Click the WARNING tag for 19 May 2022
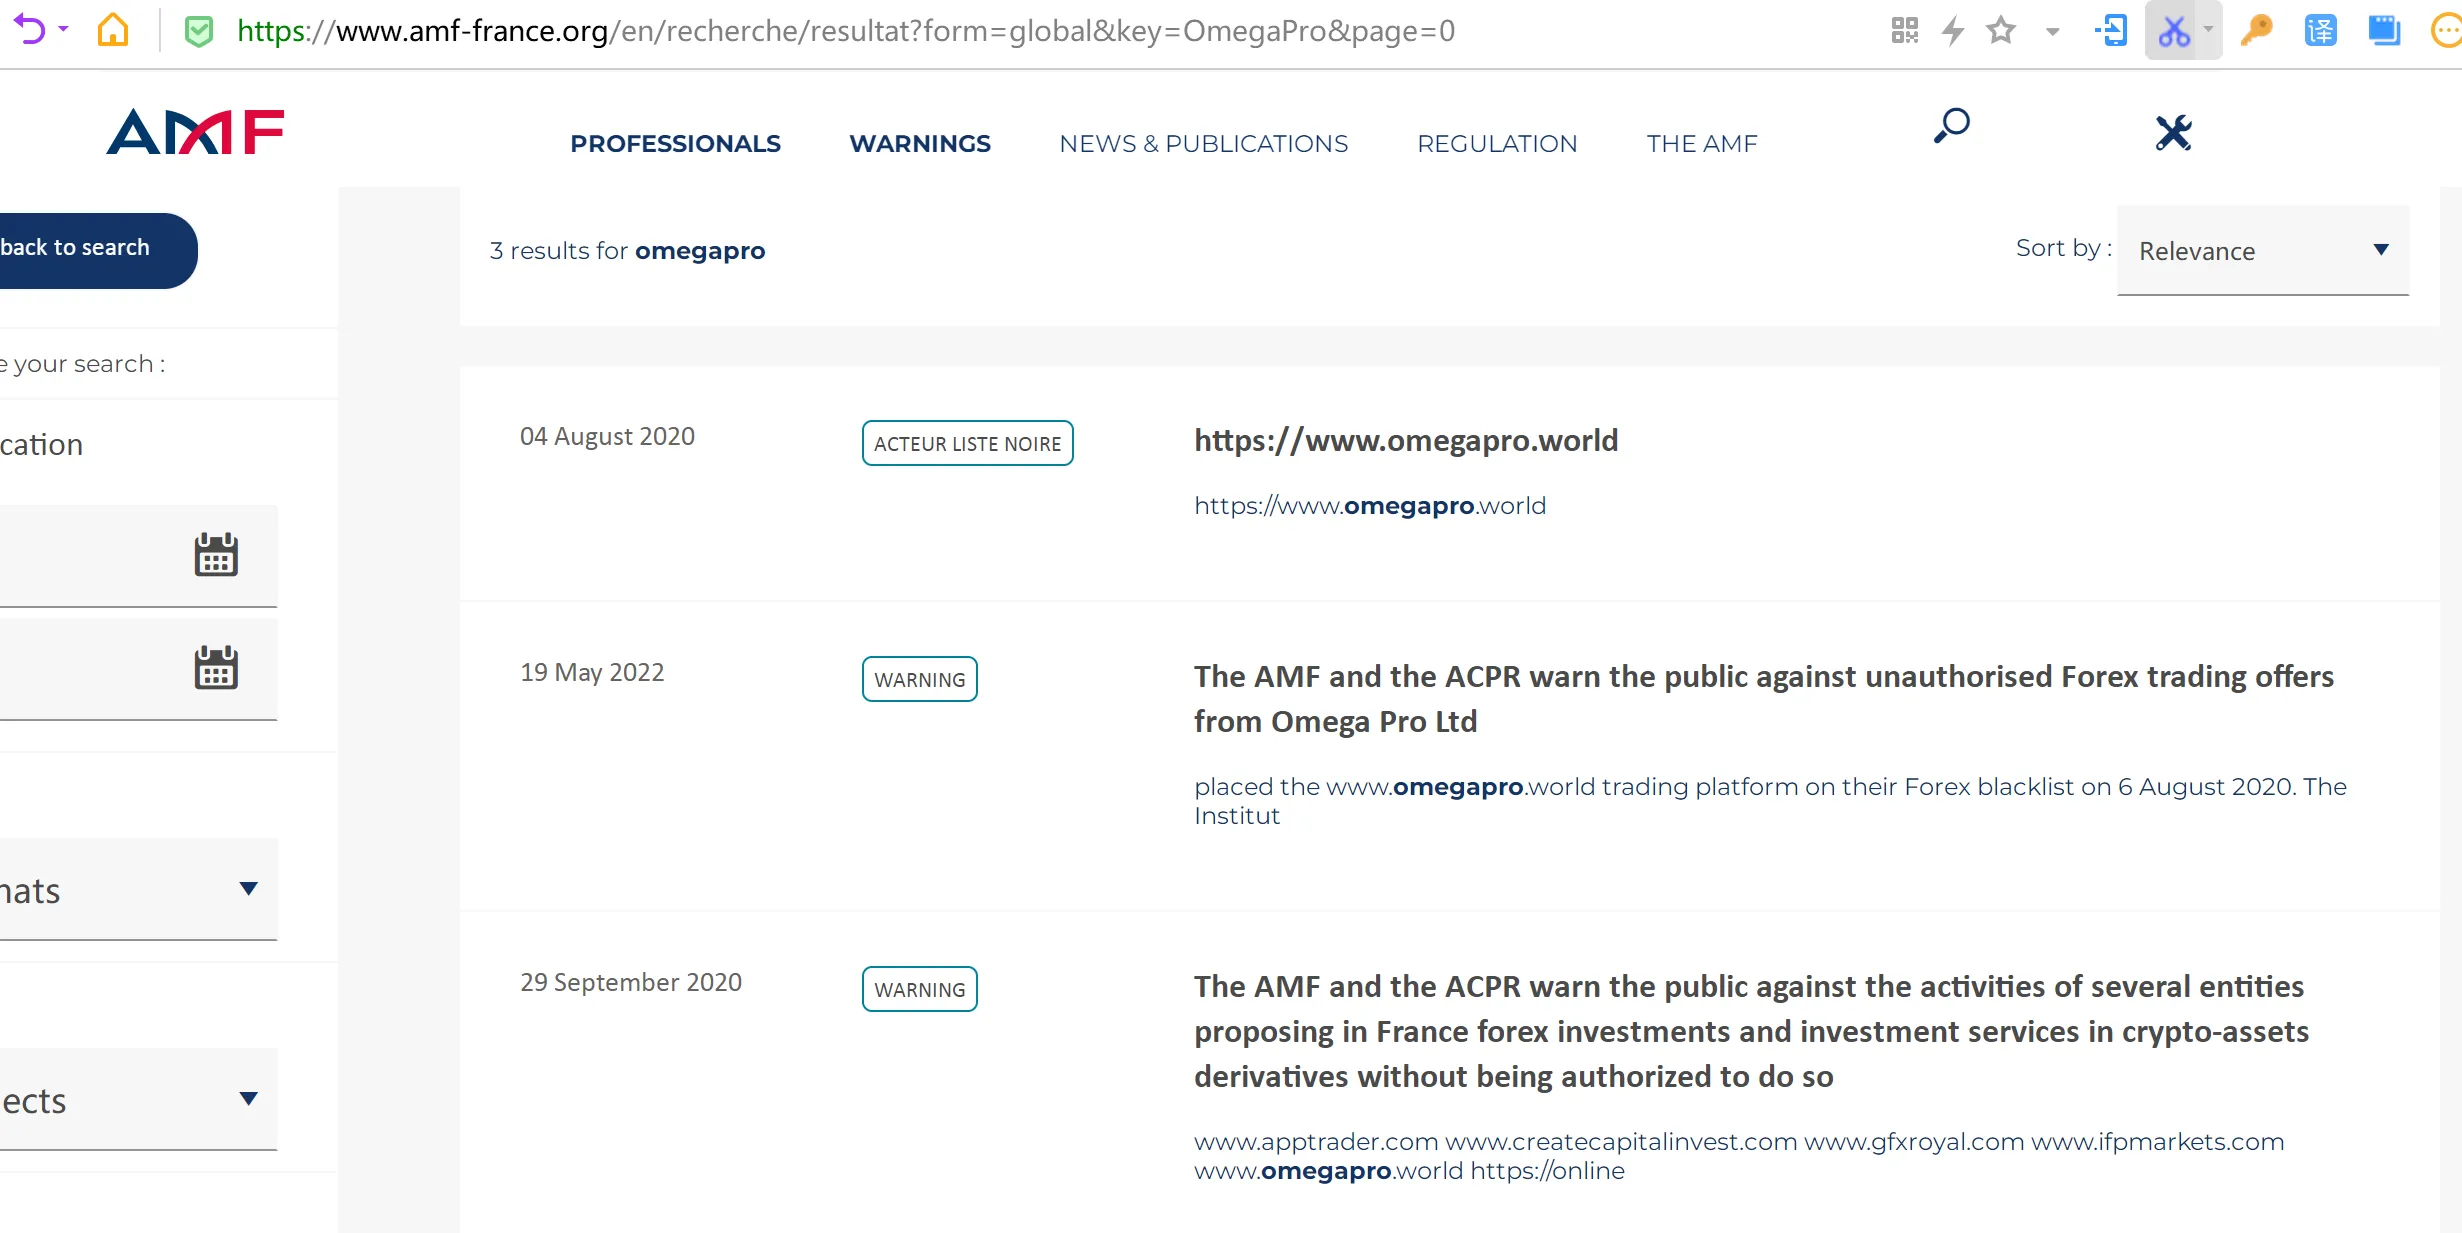The image size is (2462, 1233). pos(919,679)
